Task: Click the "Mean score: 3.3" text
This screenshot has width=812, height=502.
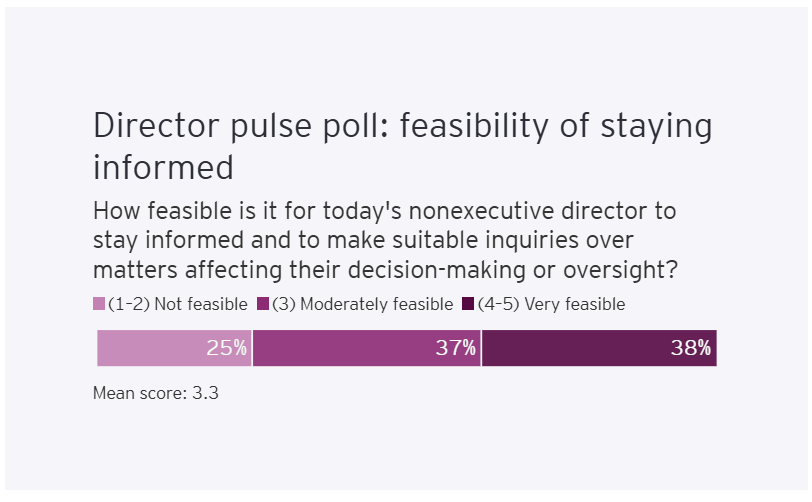Action: point(156,393)
